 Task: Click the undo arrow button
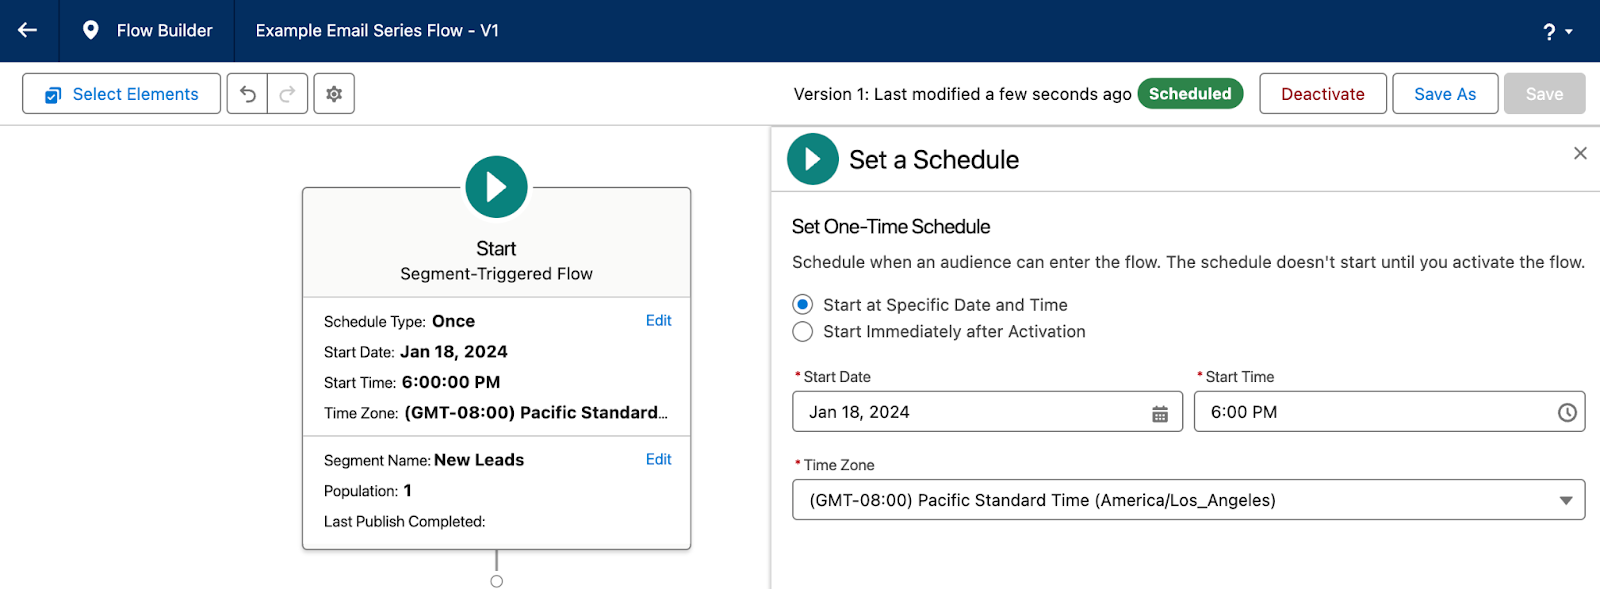pos(247,94)
